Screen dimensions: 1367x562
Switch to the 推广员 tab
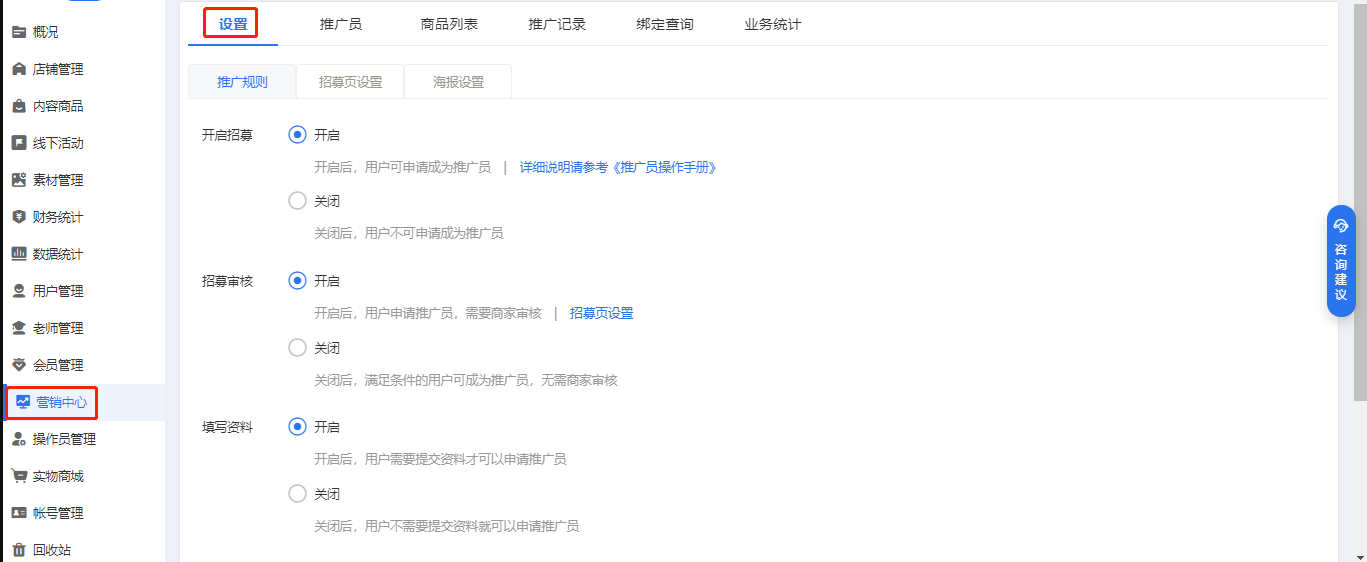coord(340,24)
